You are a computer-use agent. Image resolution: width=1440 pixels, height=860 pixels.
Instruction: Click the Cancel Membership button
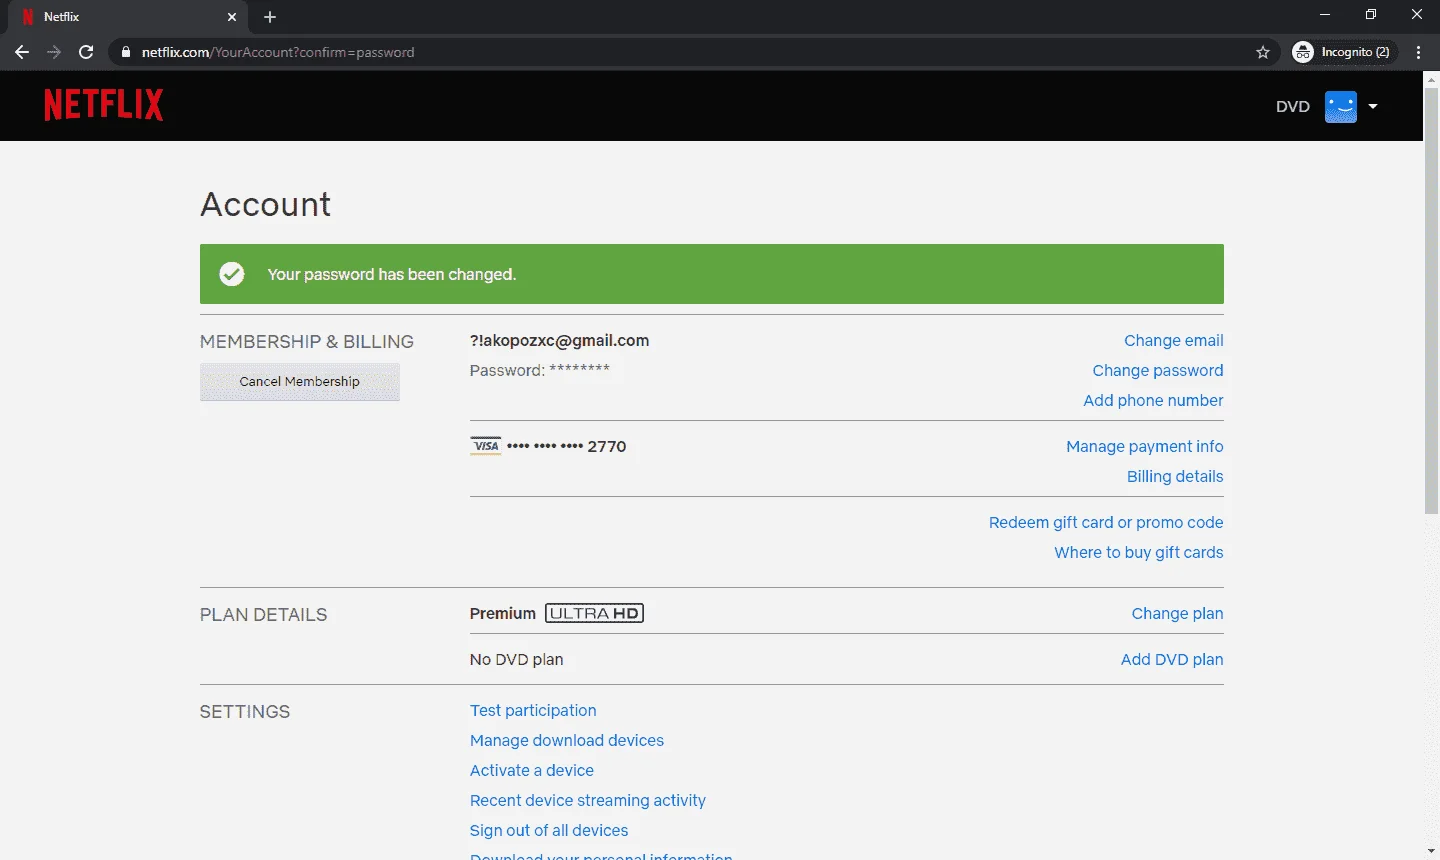point(300,381)
